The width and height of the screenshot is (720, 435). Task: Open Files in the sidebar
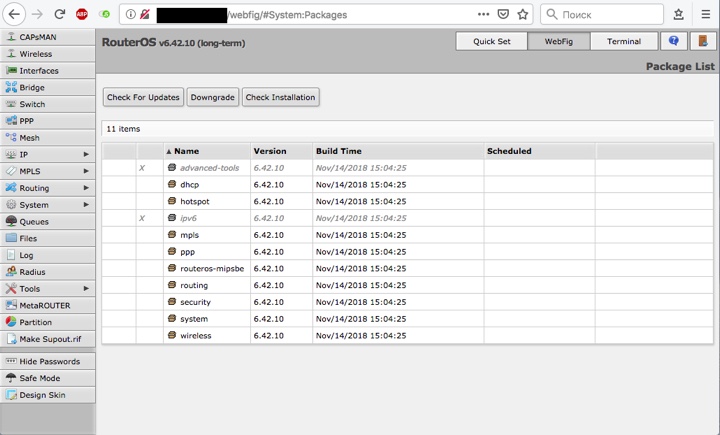[x=48, y=238]
